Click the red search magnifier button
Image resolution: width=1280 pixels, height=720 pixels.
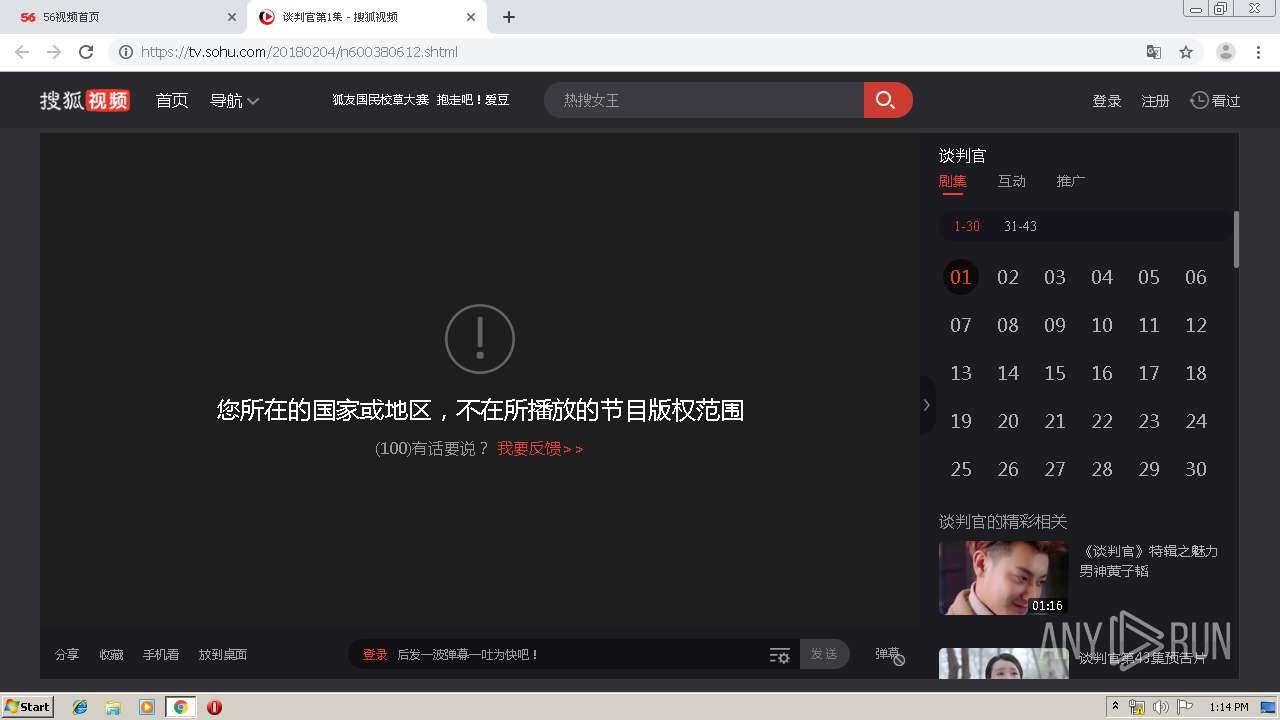click(887, 100)
